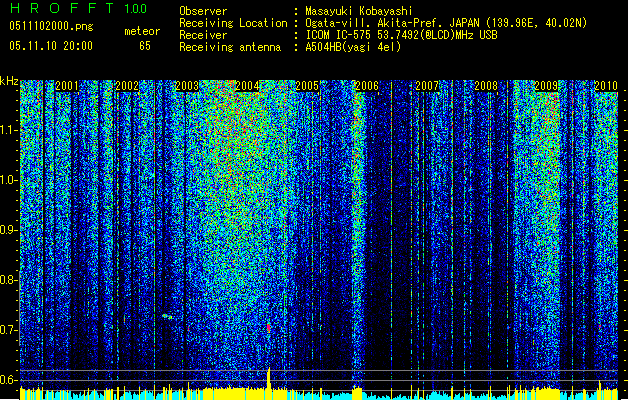The height and width of the screenshot is (400, 629).
Task: Click the Receiver label
Action: coord(203,35)
